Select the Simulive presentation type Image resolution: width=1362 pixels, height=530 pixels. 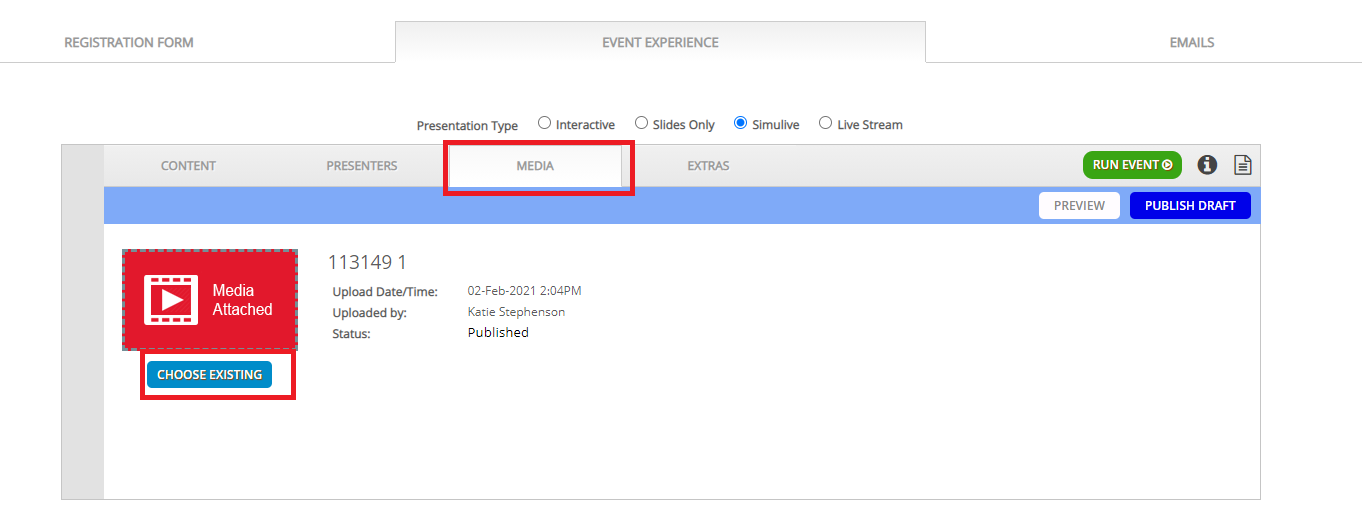pyautogui.click(x=740, y=123)
